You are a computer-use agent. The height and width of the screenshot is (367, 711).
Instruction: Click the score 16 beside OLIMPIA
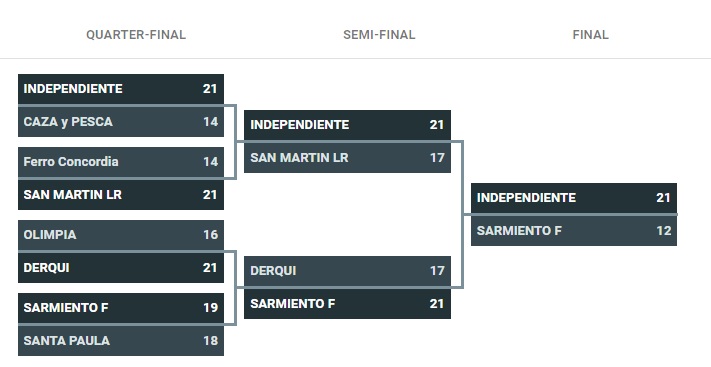coord(210,235)
